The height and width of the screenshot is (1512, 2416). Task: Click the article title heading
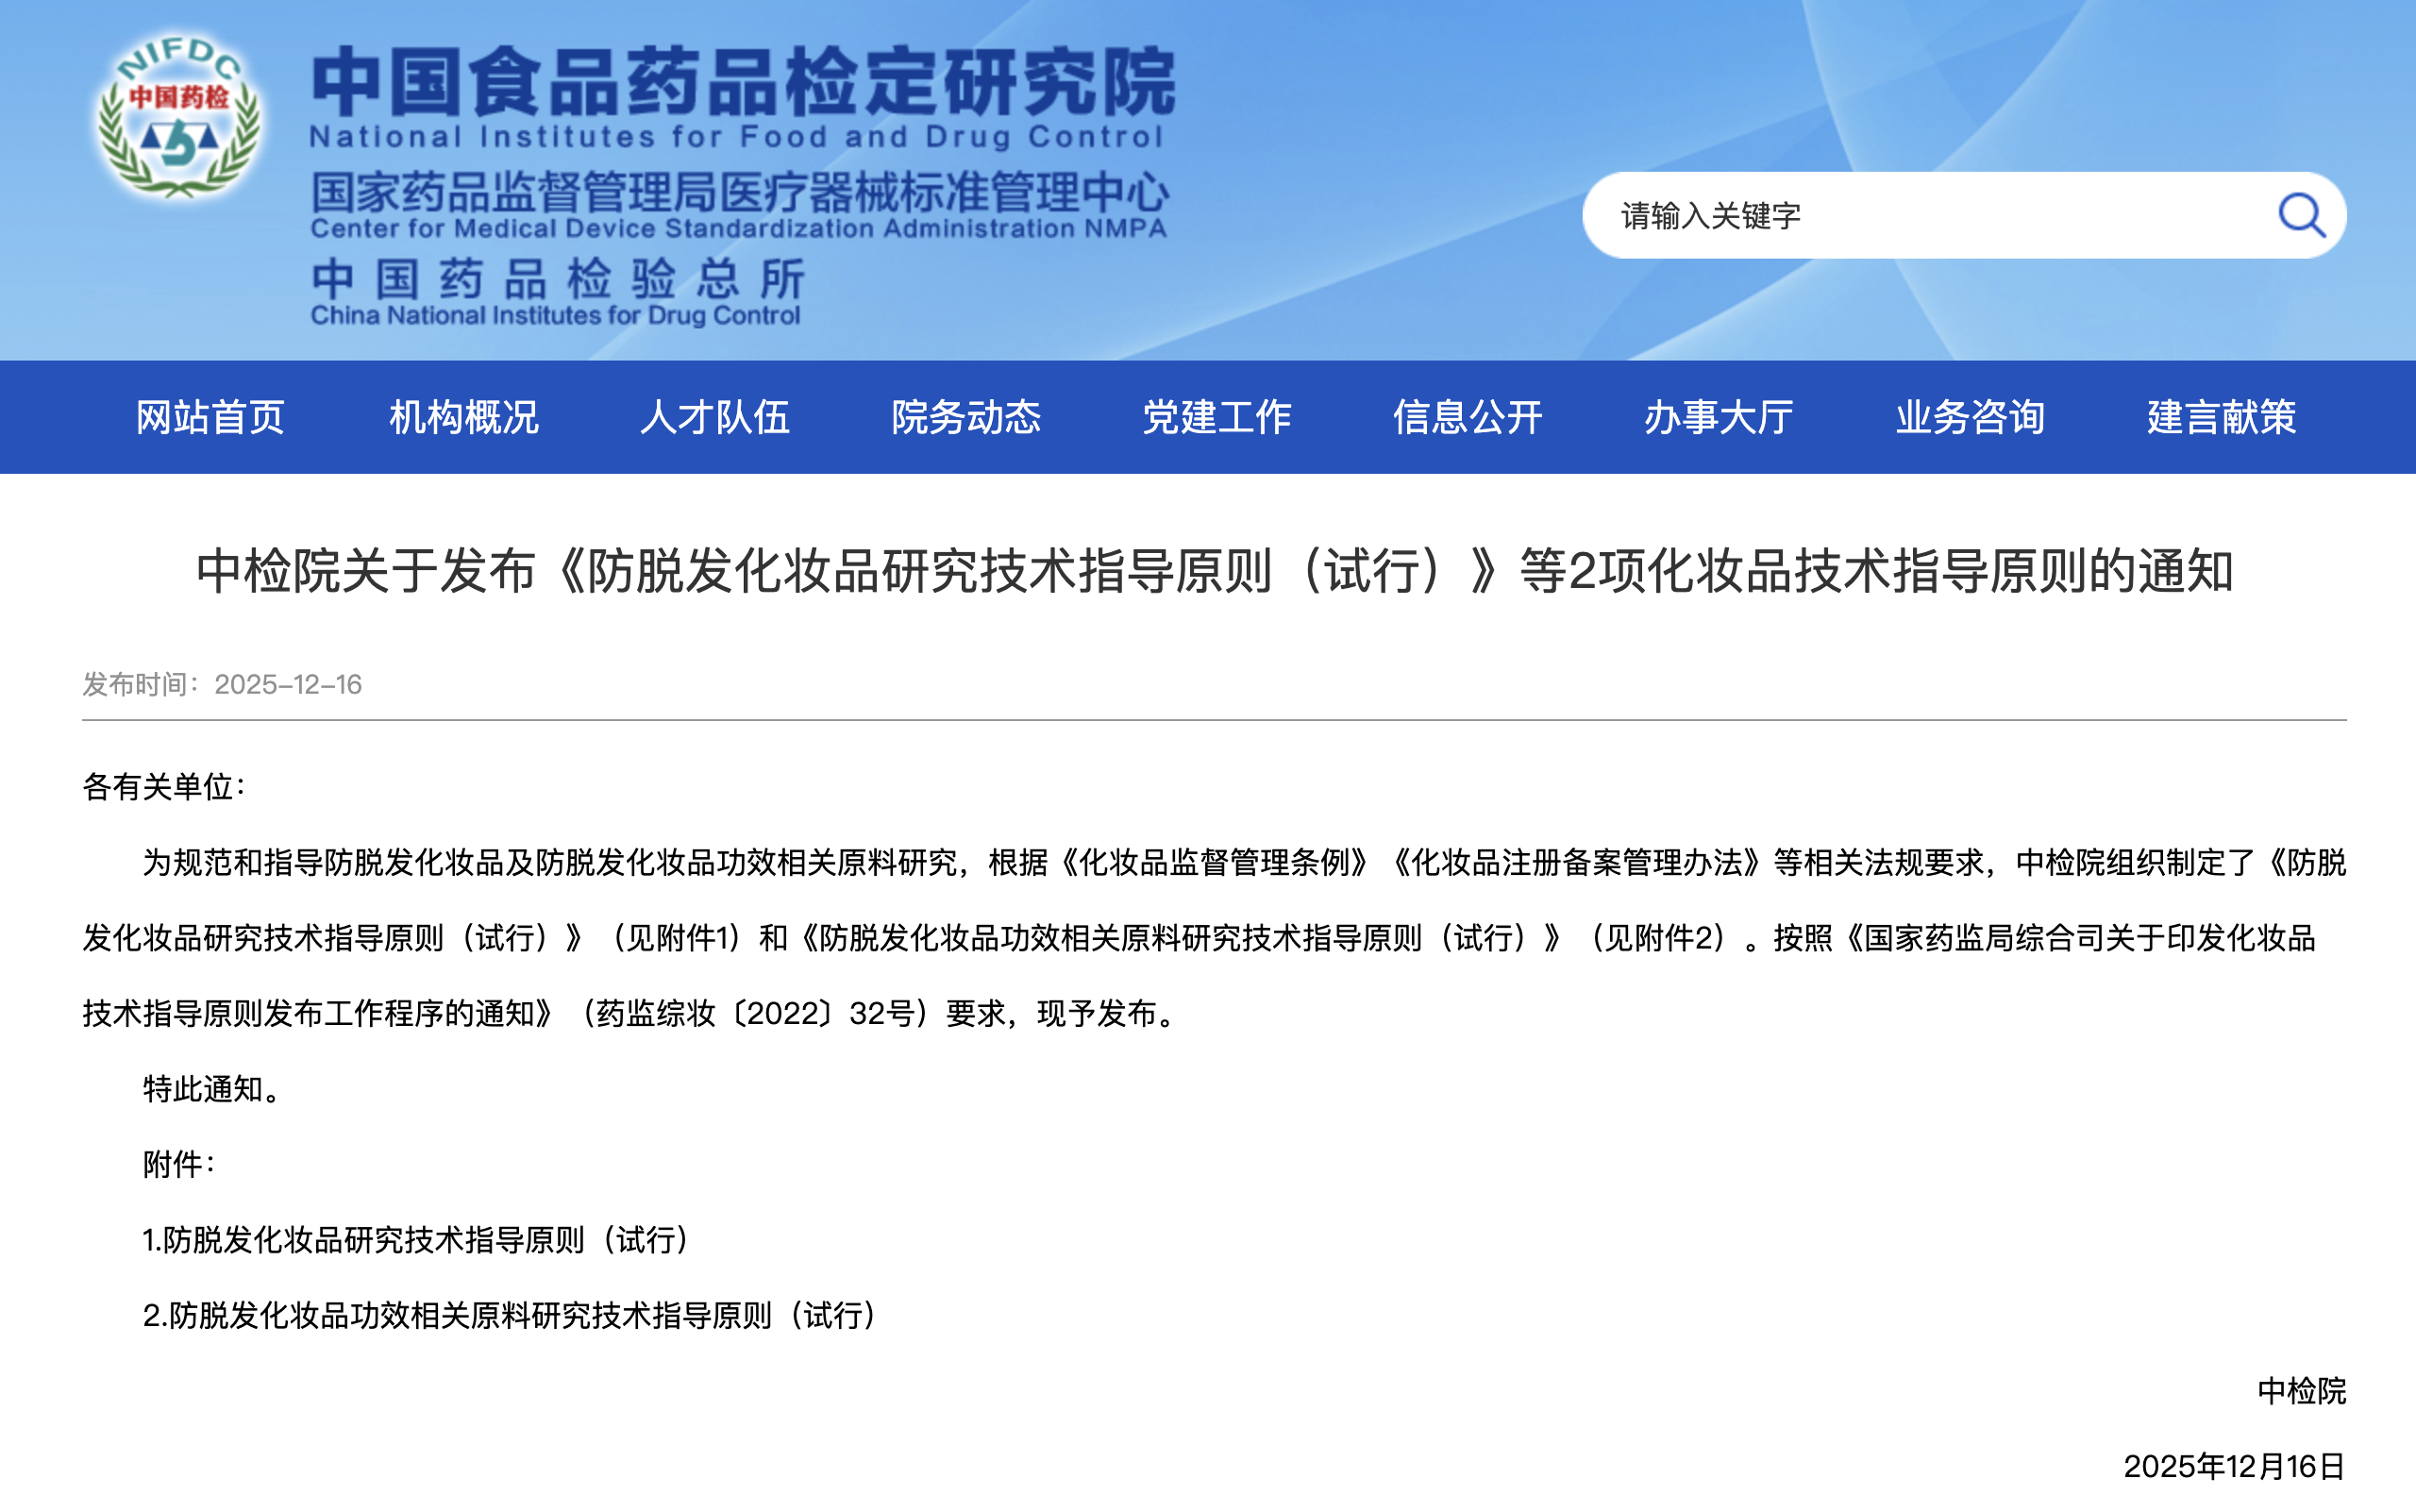coord(1214,571)
